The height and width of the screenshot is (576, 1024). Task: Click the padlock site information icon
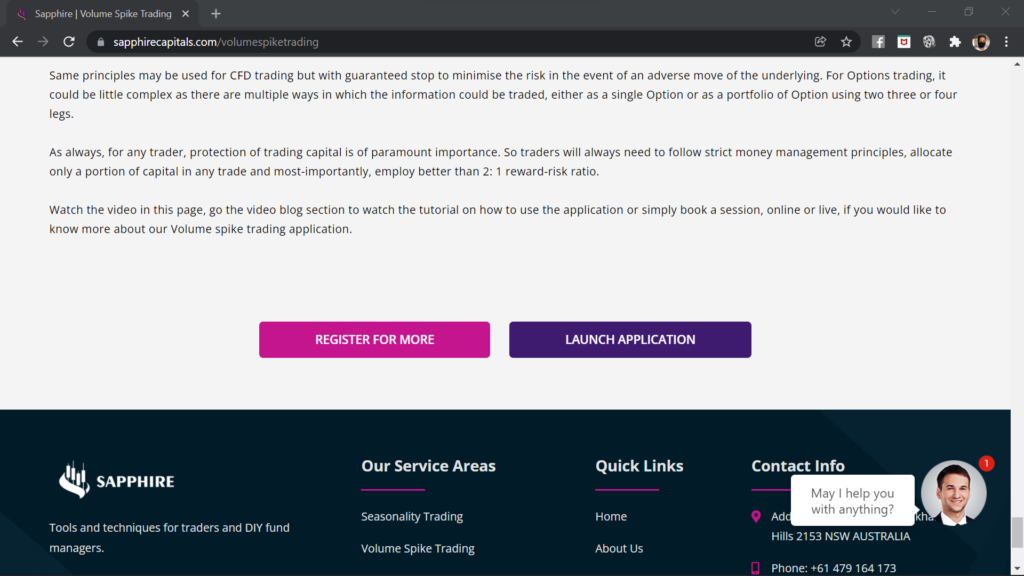(100, 42)
